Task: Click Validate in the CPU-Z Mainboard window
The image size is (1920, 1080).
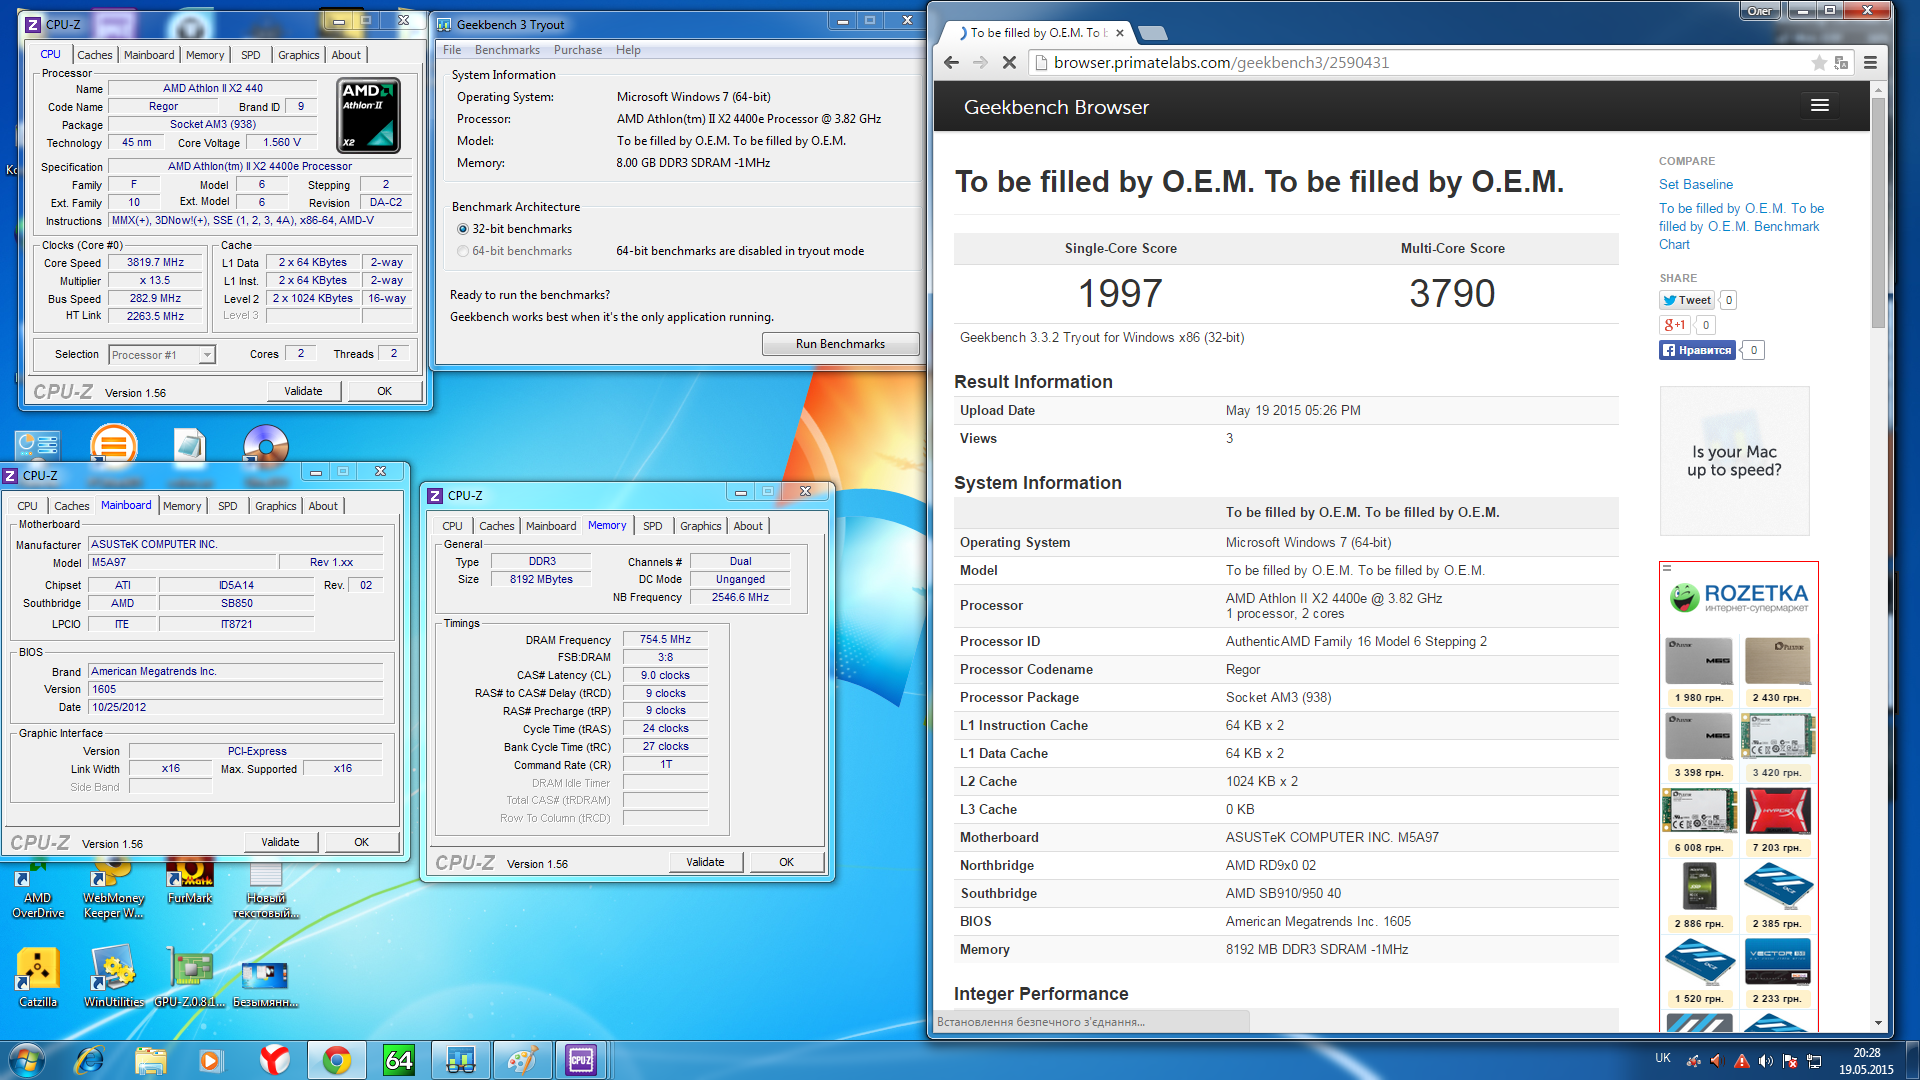Action: click(x=280, y=842)
